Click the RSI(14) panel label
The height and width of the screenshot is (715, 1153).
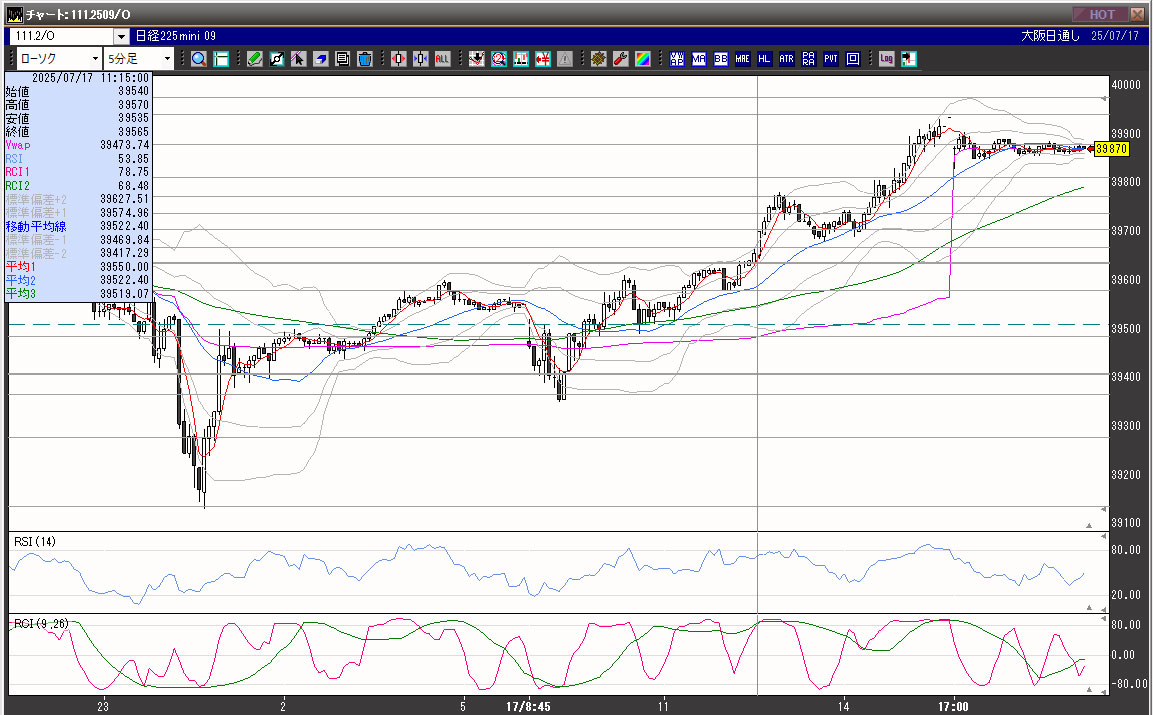[x=35, y=541]
